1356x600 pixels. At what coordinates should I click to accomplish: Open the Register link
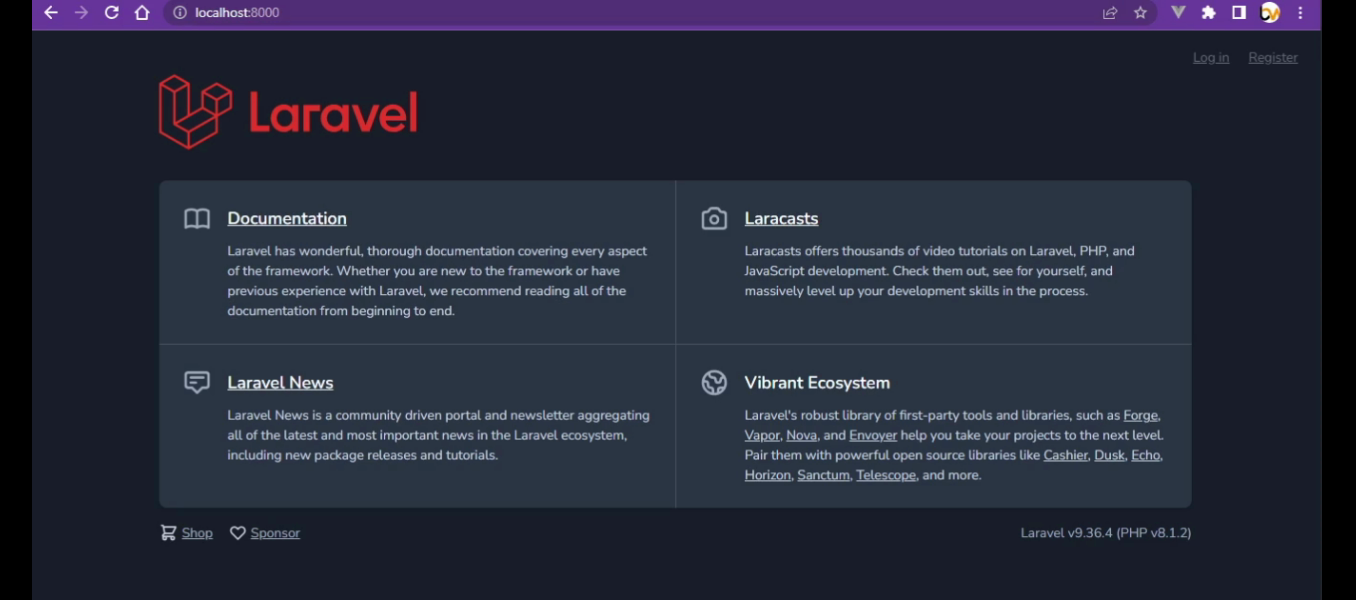coord(1273,58)
